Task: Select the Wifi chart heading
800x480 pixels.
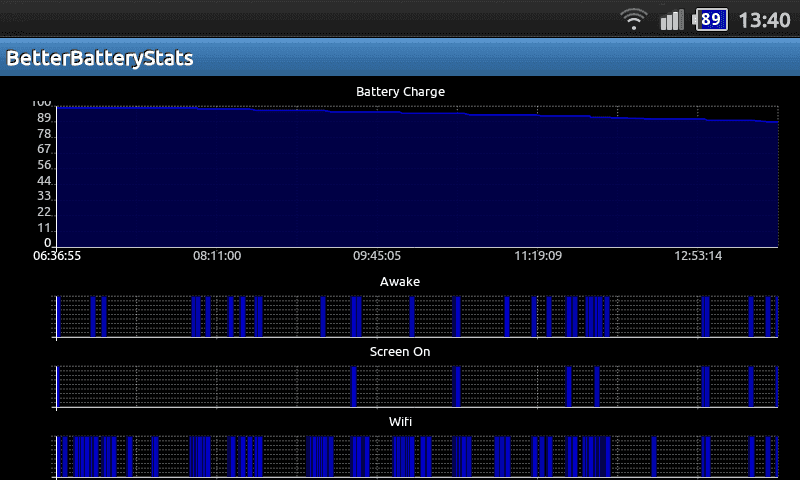Action: pos(400,422)
